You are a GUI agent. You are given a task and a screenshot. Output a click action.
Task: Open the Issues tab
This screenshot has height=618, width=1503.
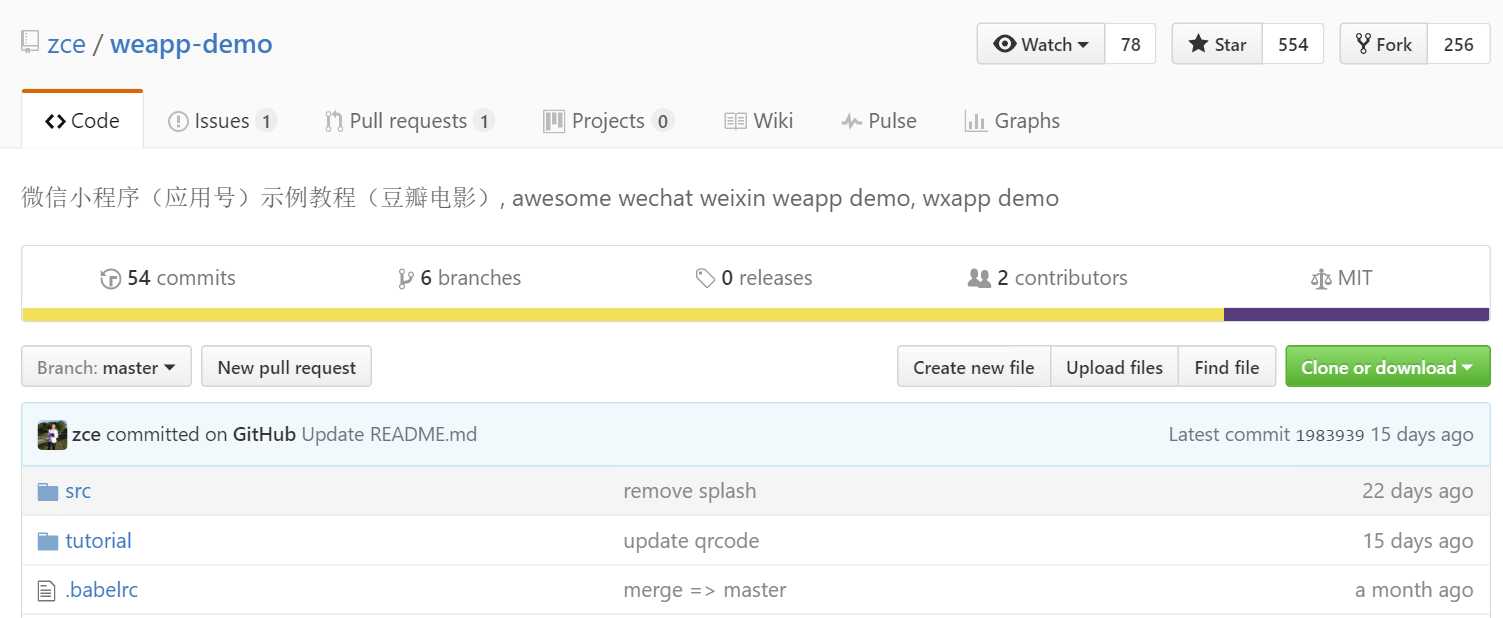(x=222, y=121)
